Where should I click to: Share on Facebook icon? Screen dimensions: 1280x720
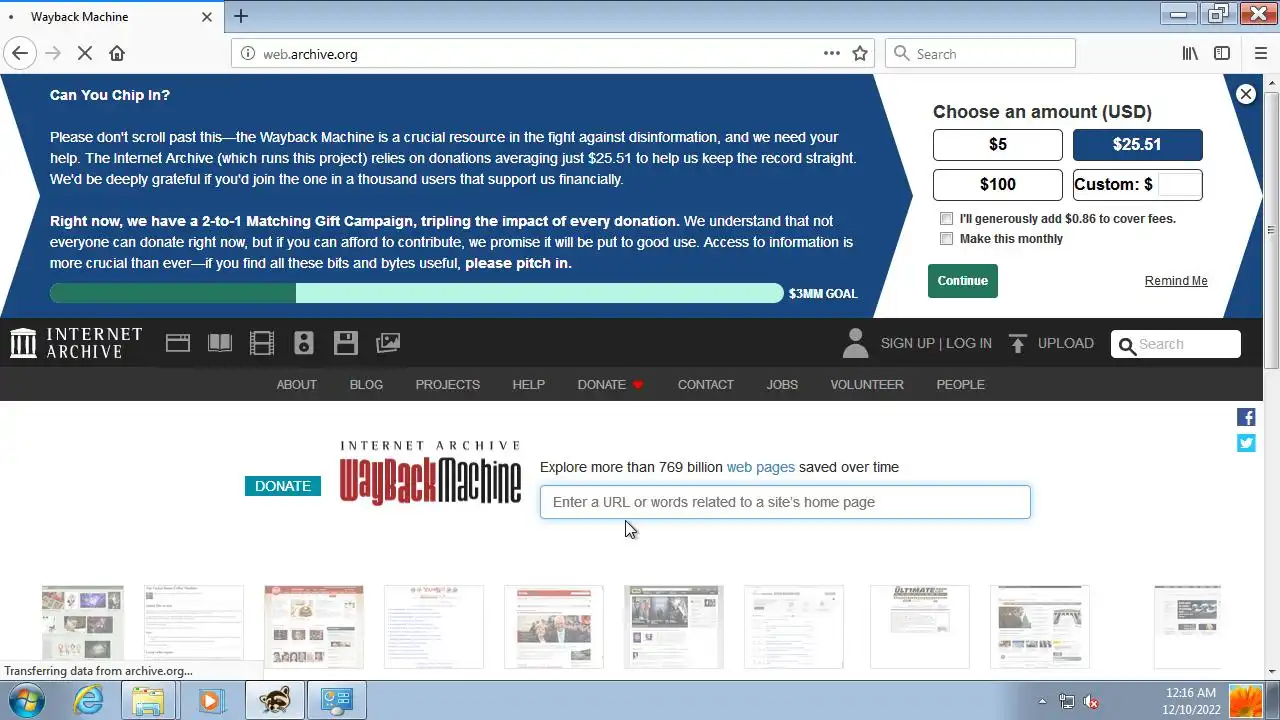[x=1246, y=417]
